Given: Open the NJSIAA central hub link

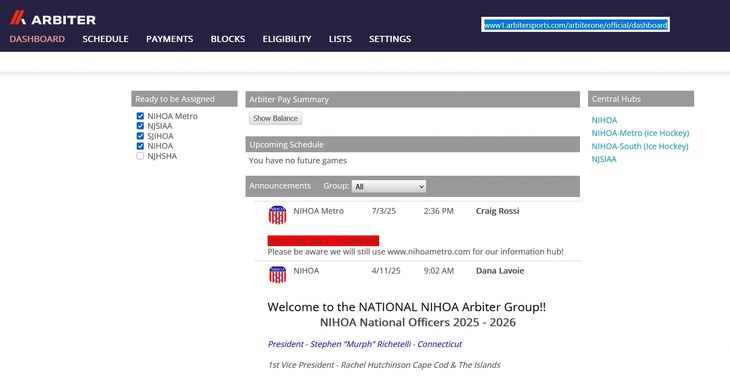Looking at the screenshot, I should tap(604, 159).
